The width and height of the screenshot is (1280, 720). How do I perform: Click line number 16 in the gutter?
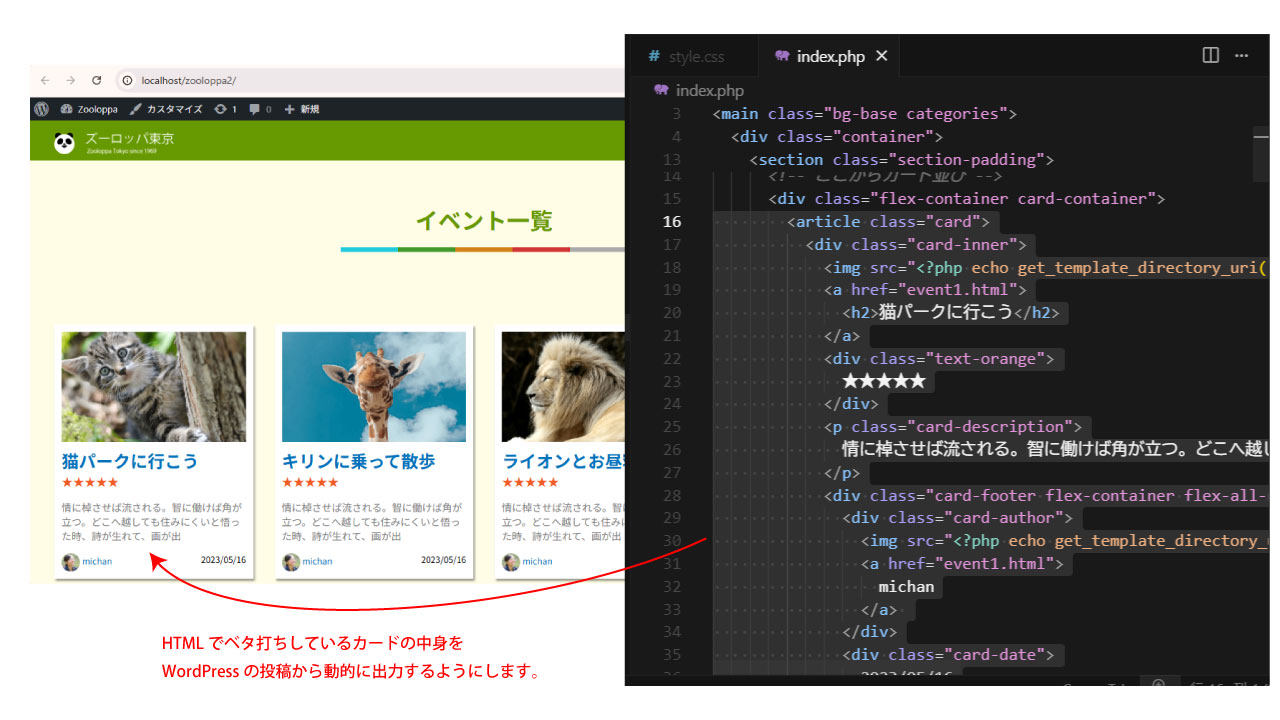pos(672,222)
